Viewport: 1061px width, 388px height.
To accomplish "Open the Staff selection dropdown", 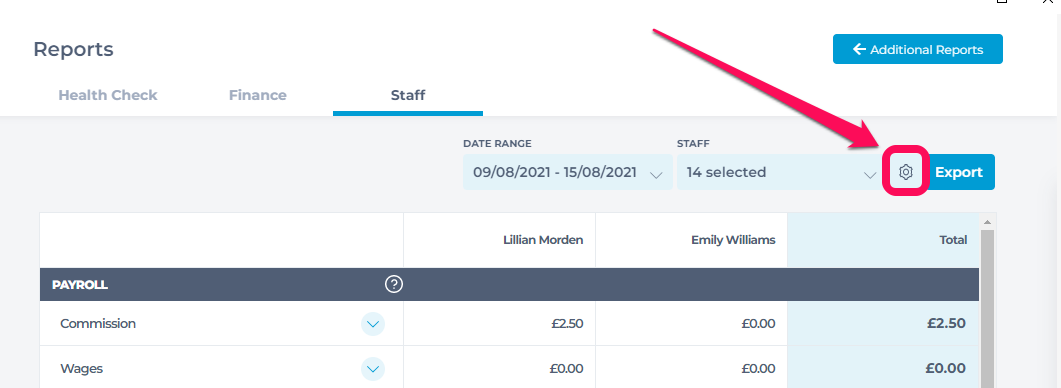I will tap(780, 172).
